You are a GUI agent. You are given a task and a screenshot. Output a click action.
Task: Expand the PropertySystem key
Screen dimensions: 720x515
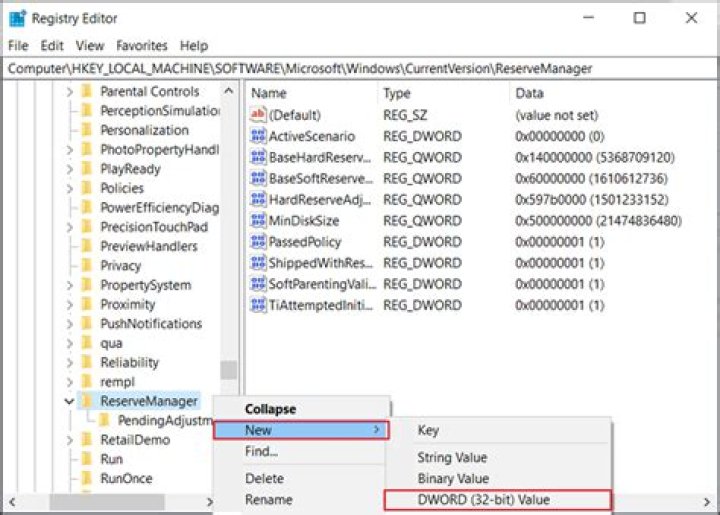[69, 285]
